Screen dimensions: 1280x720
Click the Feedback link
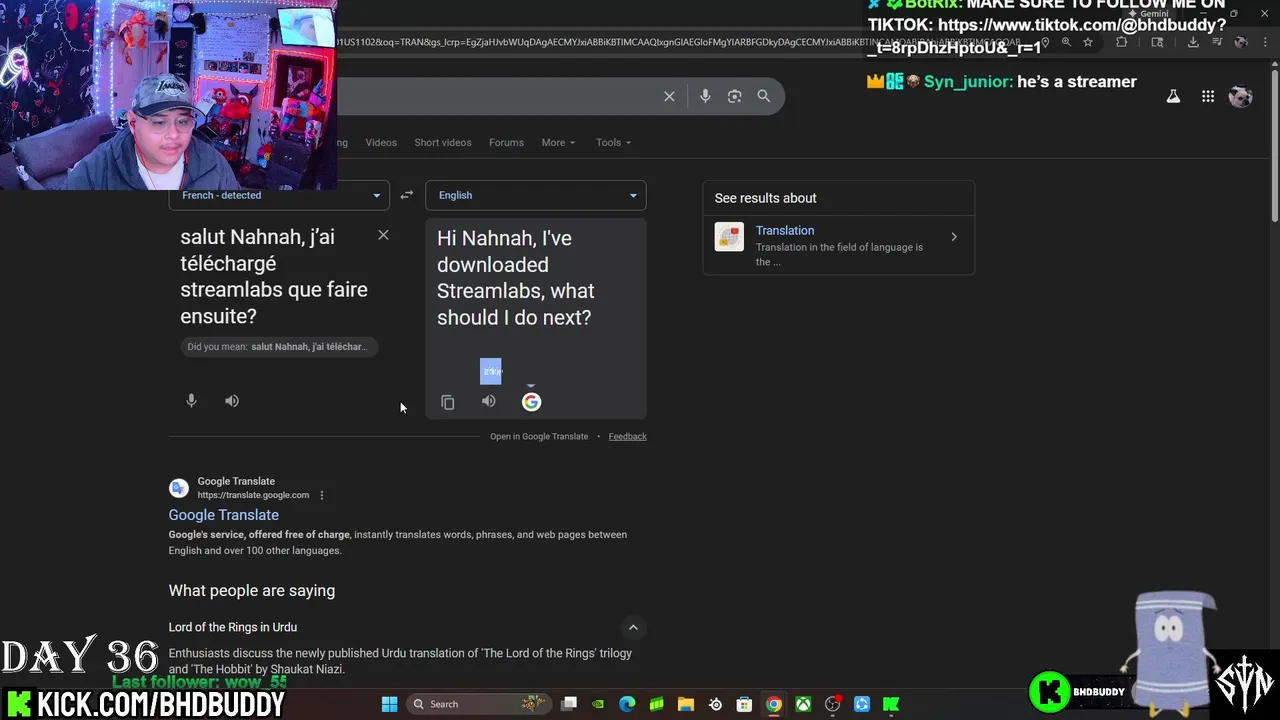pos(627,436)
